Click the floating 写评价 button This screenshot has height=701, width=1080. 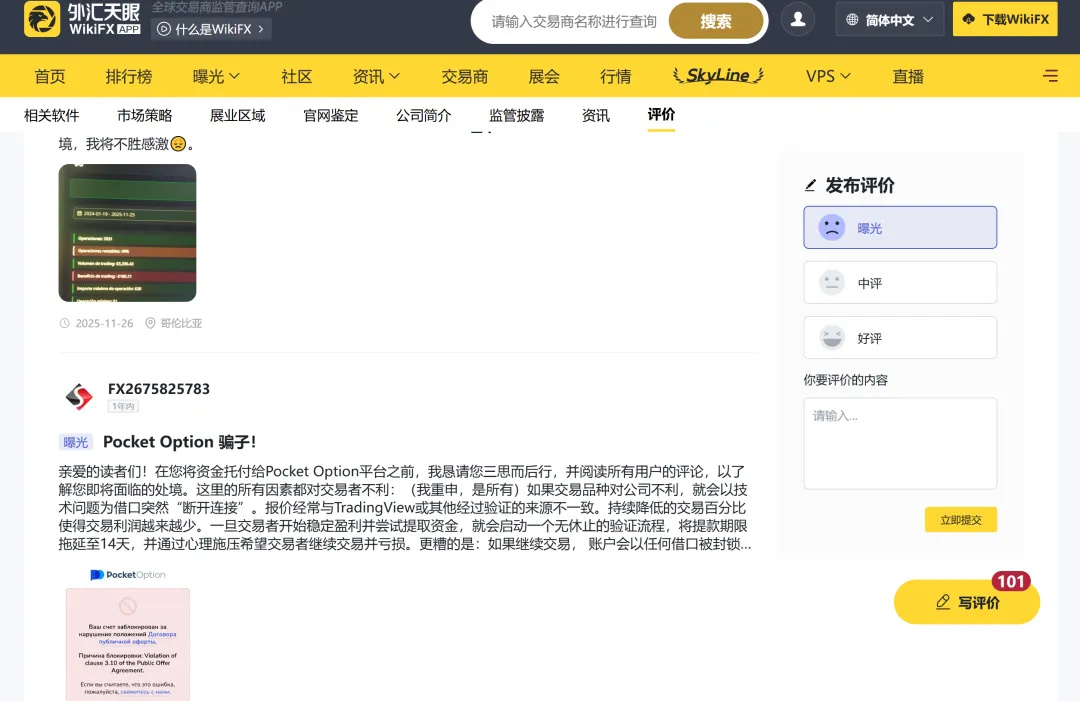click(x=967, y=602)
